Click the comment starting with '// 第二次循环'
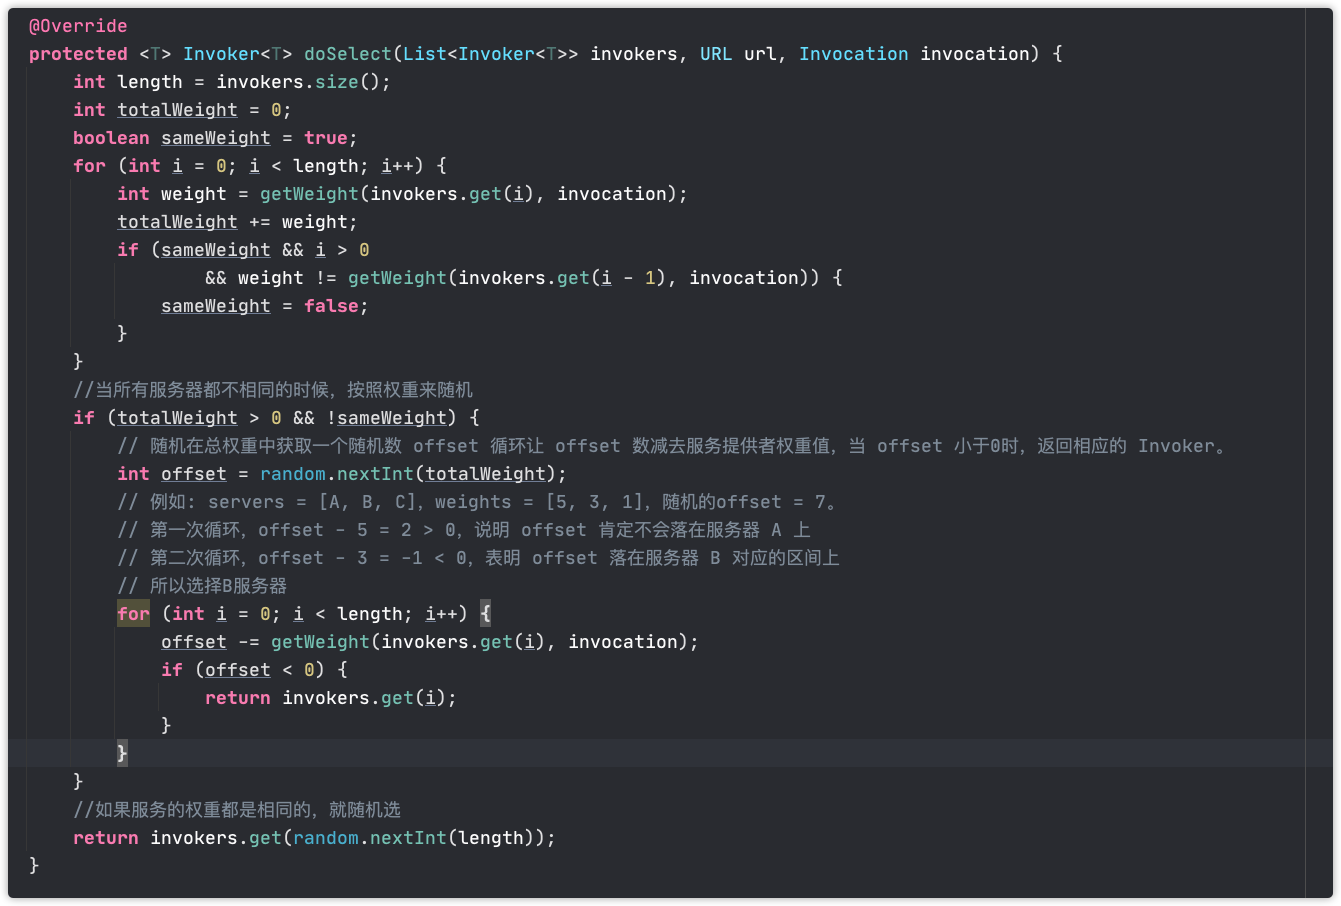The width and height of the screenshot is (1341, 906). pos(478,558)
